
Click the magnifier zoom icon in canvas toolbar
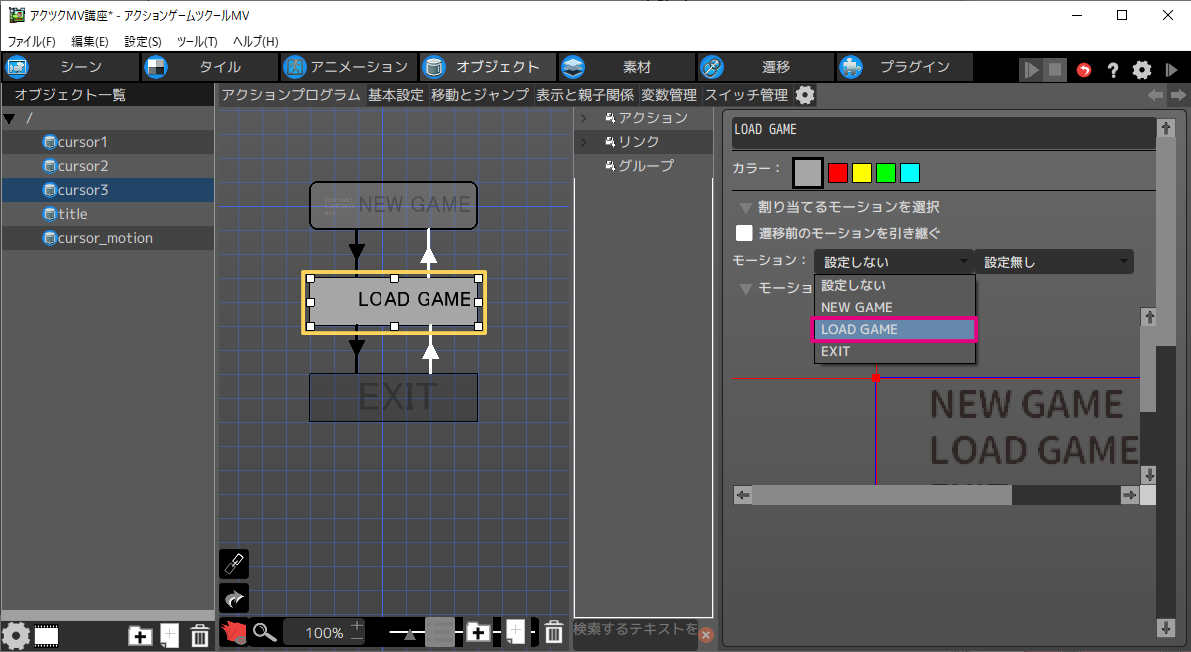[263, 632]
